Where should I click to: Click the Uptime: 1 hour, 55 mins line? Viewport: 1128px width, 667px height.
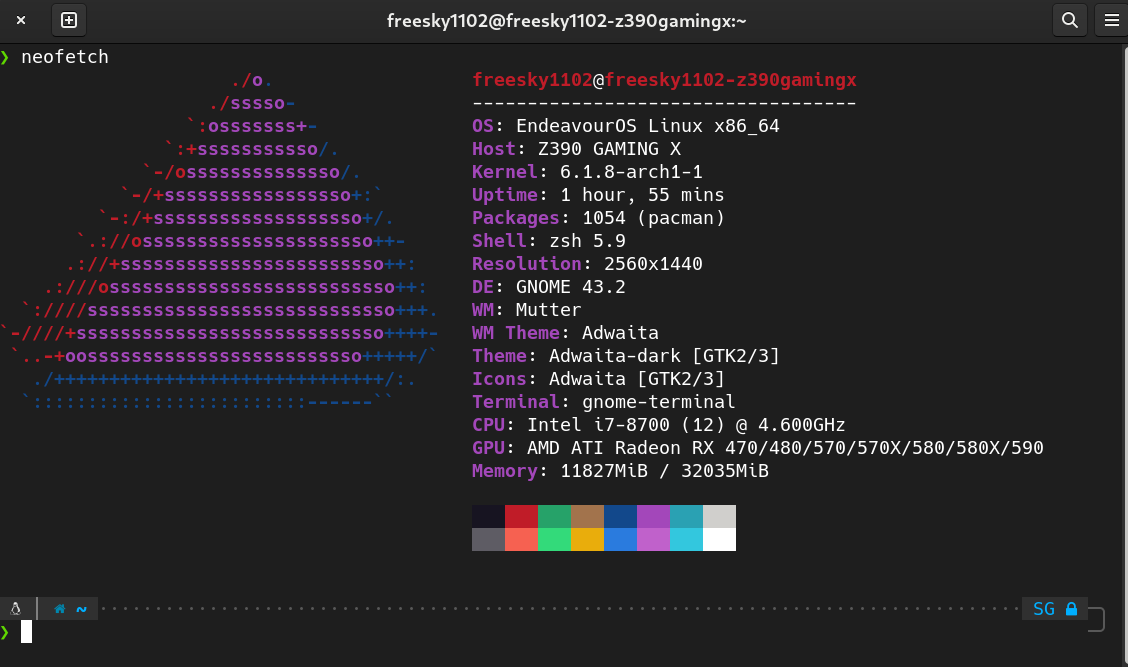click(x=598, y=195)
